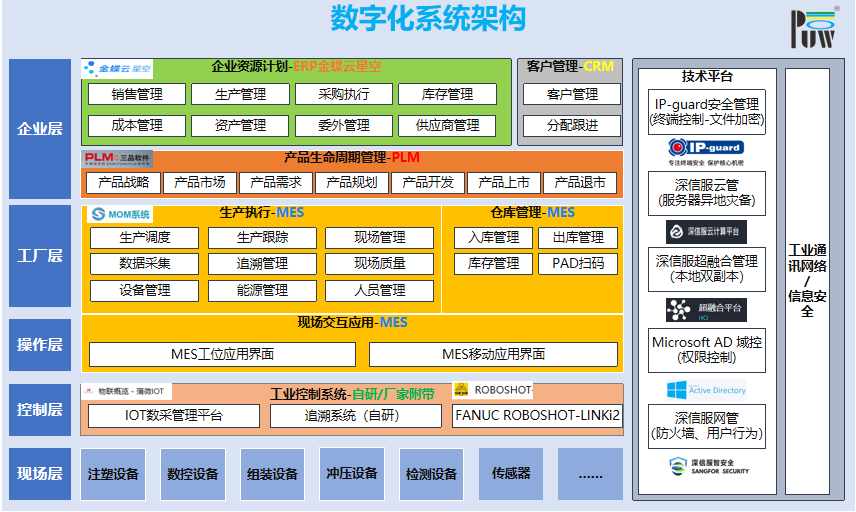Select ERP 库存管理 box

pos(448,94)
